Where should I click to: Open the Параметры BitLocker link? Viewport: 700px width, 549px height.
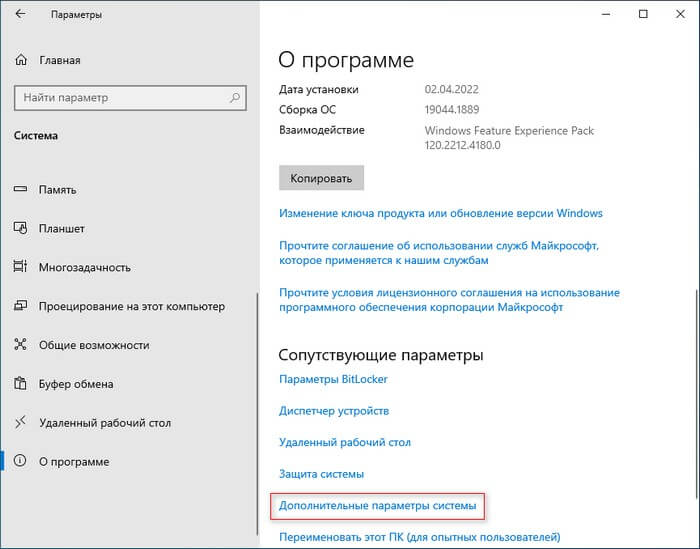[x=333, y=379]
